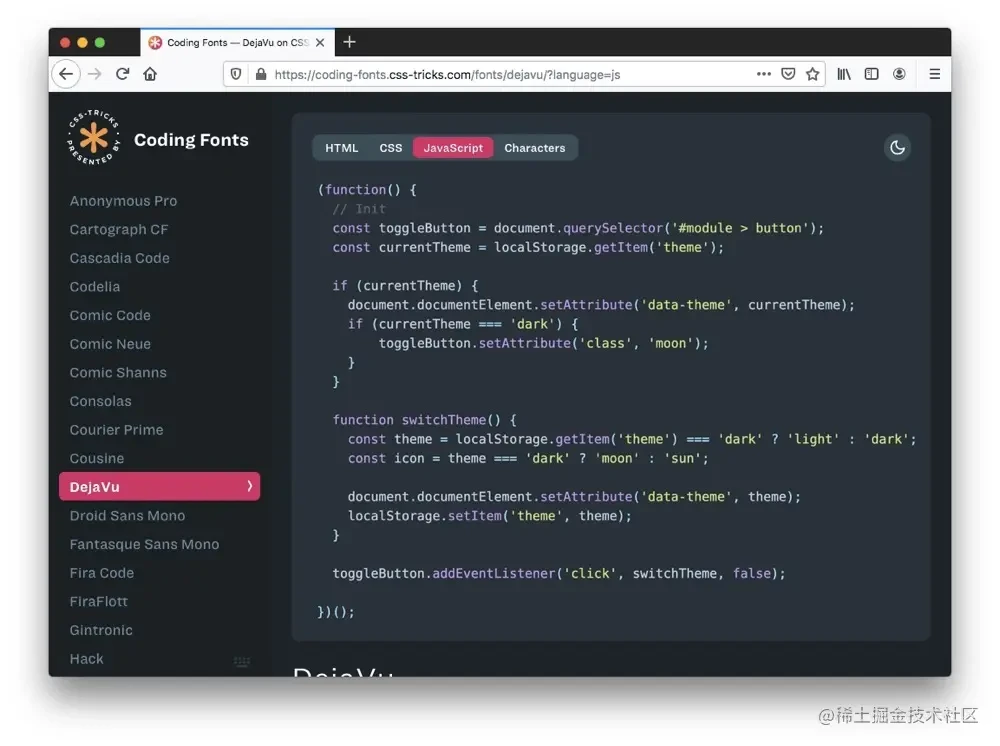The height and width of the screenshot is (746, 1000).
Task: Choose Fira Code font in sidebar
Action: [x=102, y=573]
